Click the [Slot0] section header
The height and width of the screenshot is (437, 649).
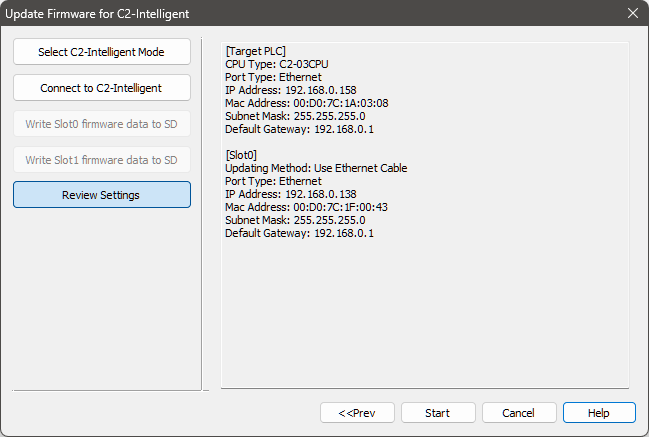(x=242, y=155)
